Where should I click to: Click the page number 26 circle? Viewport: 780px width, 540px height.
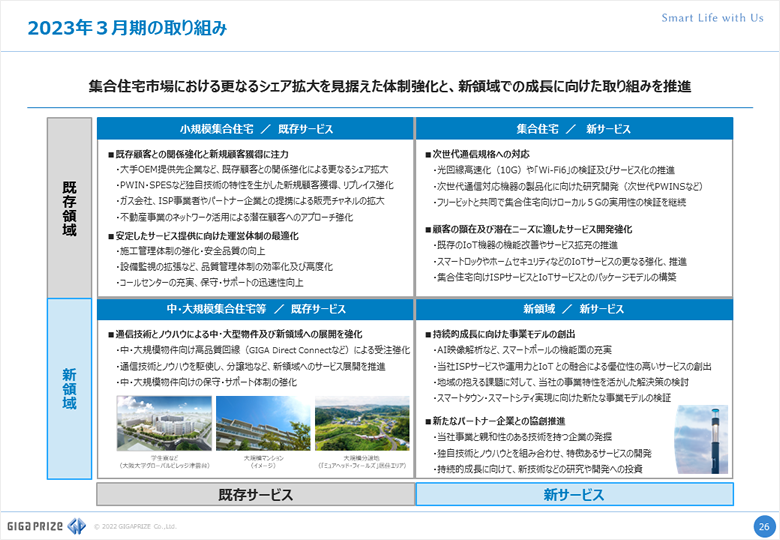[x=762, y=526]
